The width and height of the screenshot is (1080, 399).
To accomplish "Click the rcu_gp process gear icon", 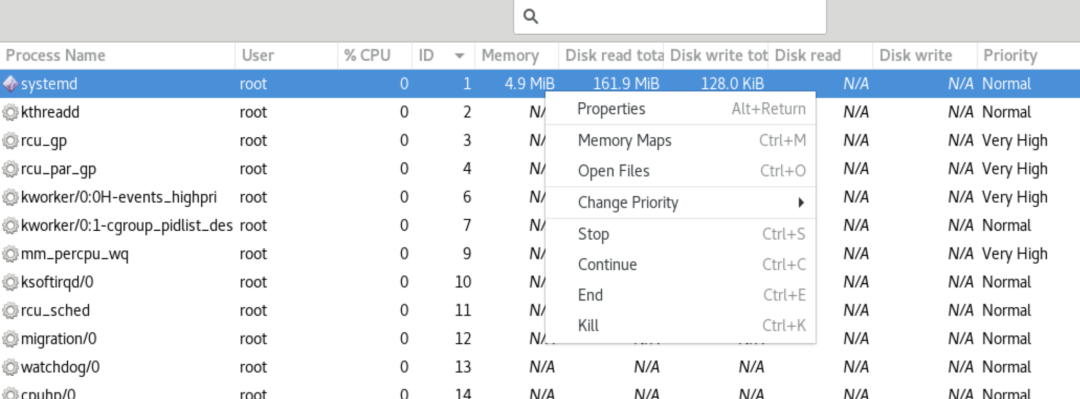I will point(10,141).
